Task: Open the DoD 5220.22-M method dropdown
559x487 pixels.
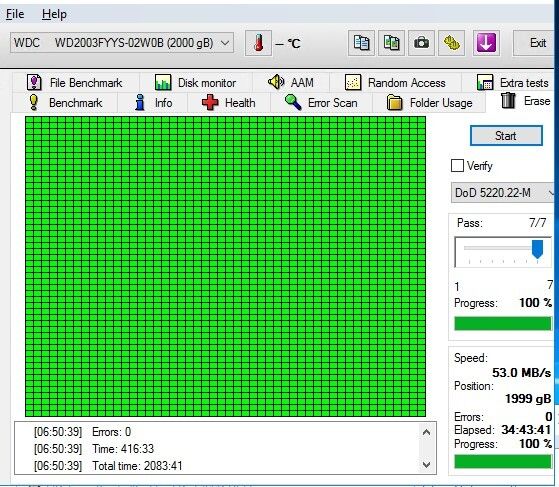Action: pyautogui.click(x=503, y=193)
